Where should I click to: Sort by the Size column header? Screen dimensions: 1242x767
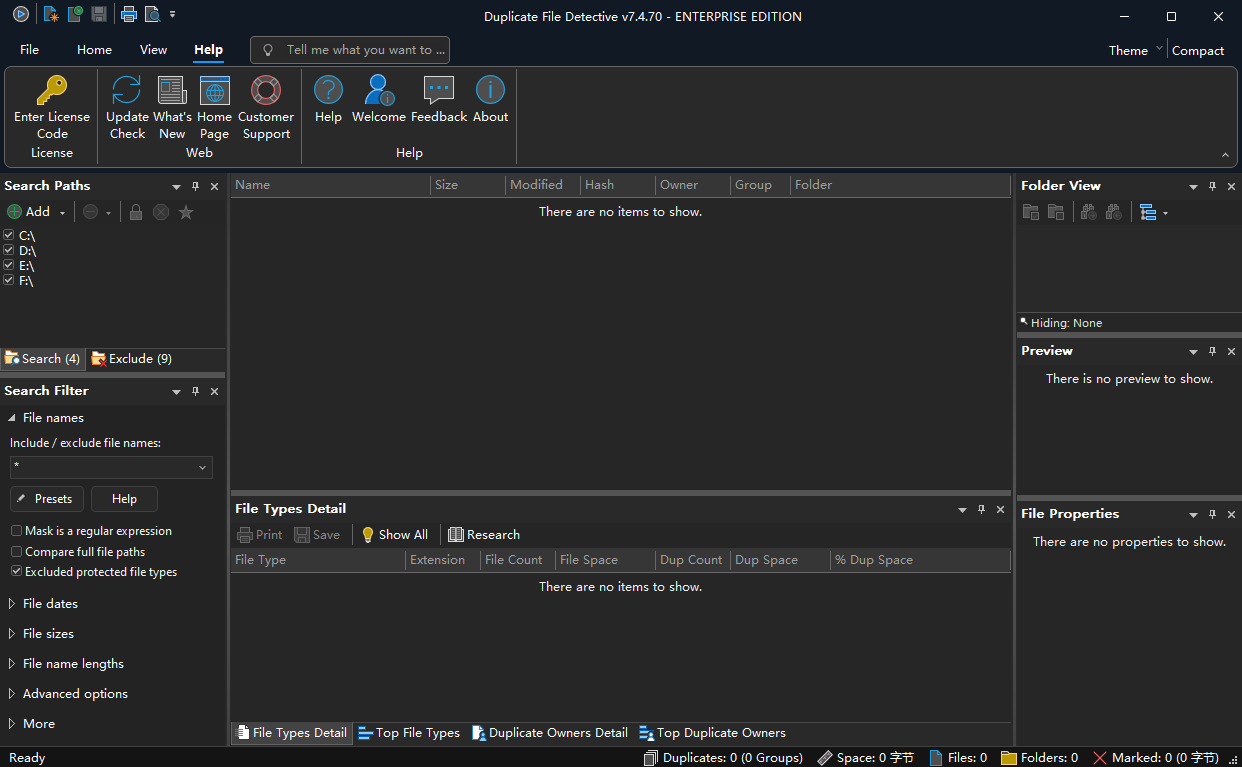coord(467,185)
